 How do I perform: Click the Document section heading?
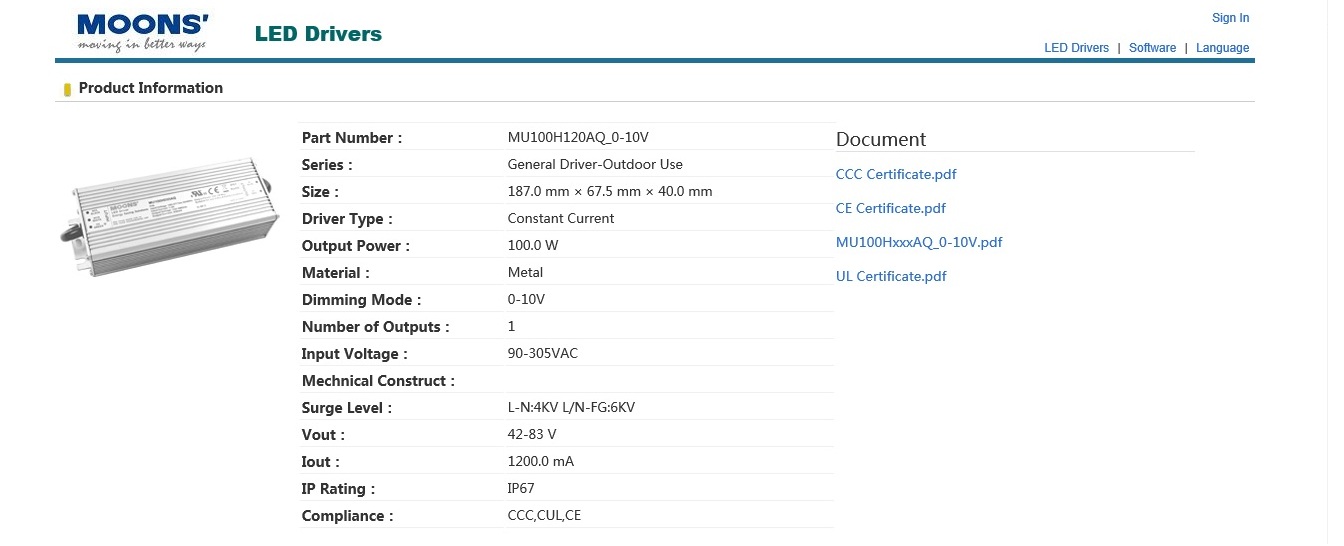[881, 140]
